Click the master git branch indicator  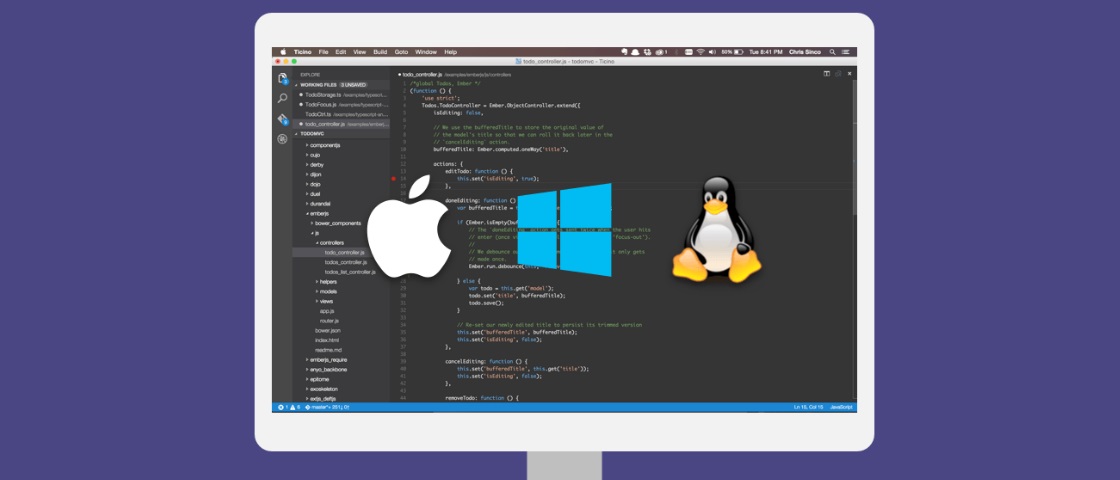tap(326, 407)
